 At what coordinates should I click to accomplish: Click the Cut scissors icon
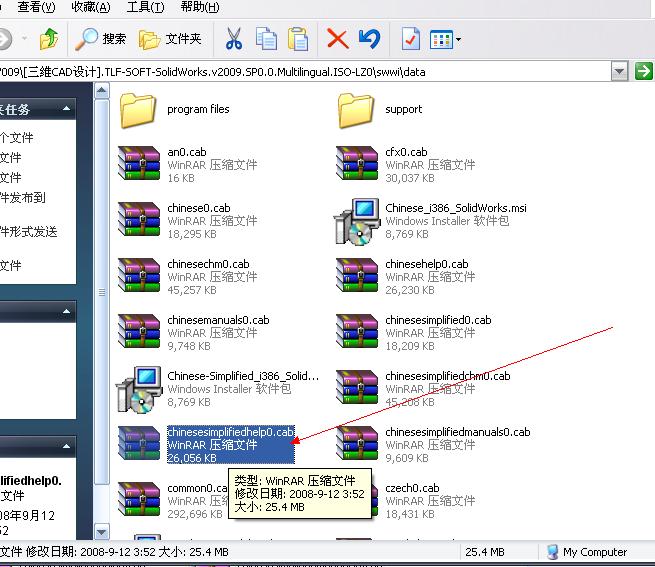(234, 39)
